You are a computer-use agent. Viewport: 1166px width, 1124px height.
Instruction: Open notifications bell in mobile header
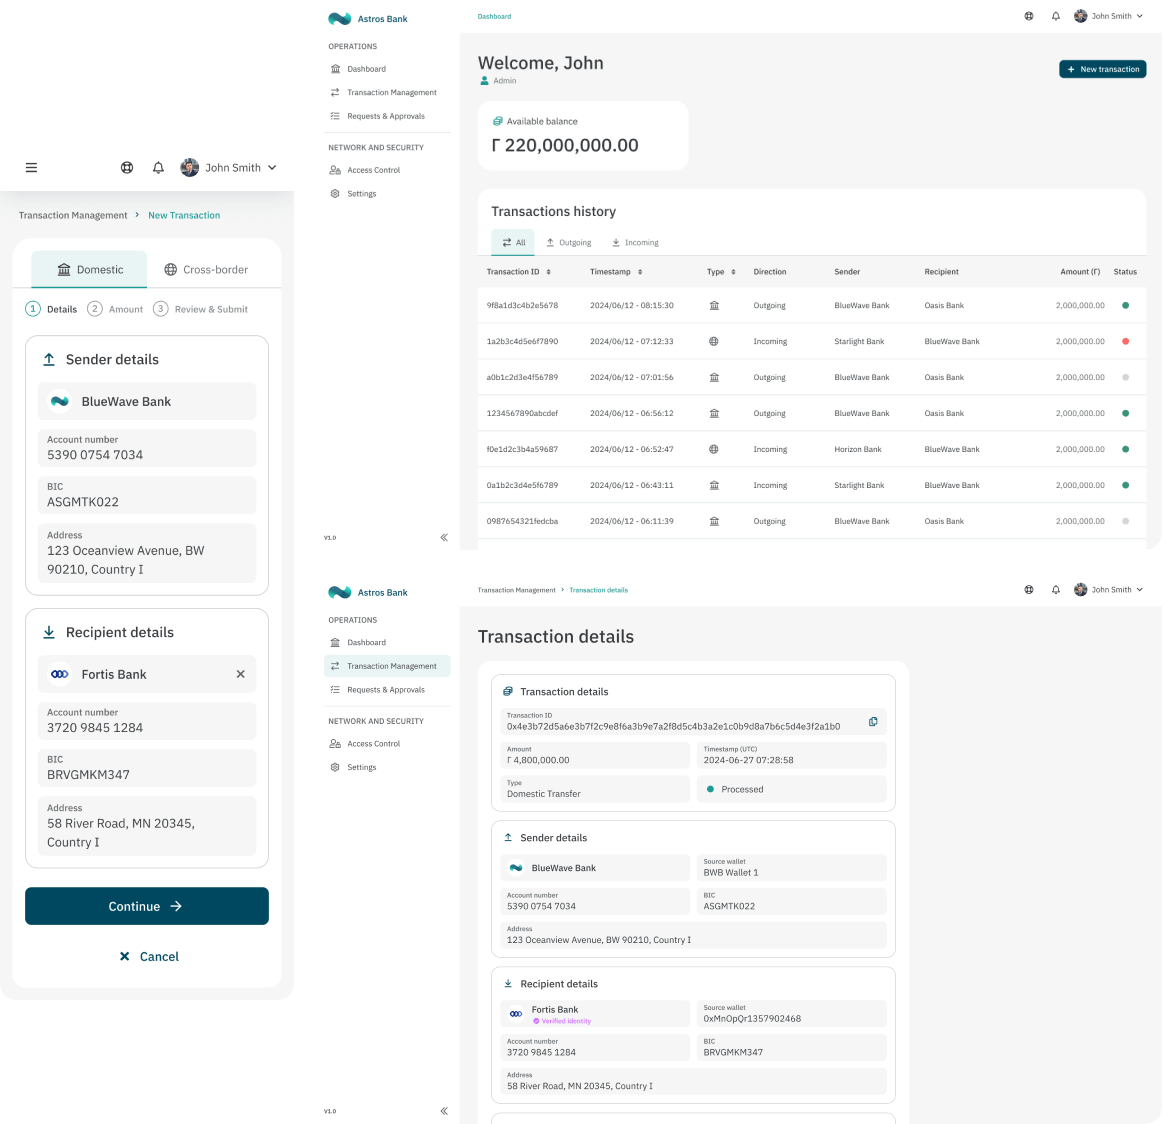158,168
